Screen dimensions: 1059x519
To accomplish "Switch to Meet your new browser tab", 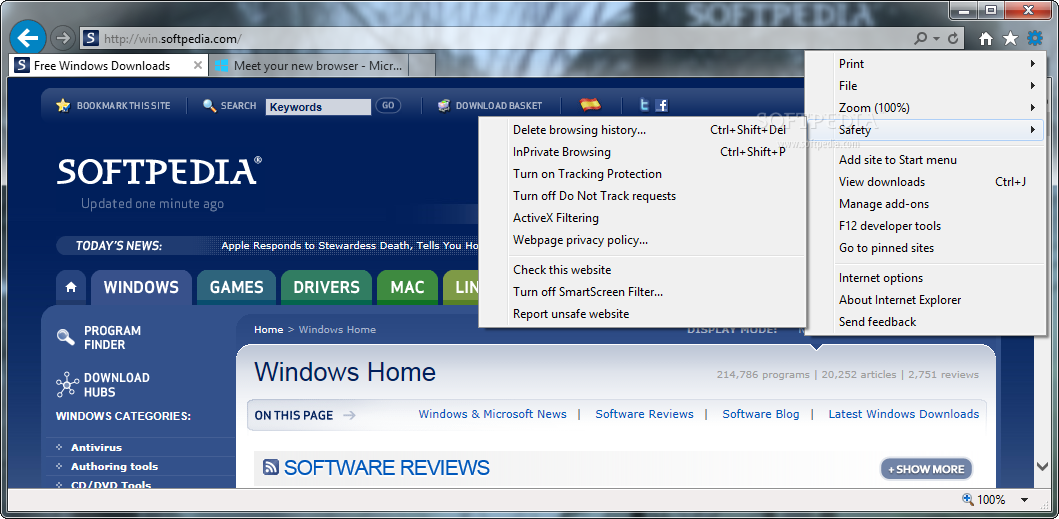I will (x=309, y=66).
